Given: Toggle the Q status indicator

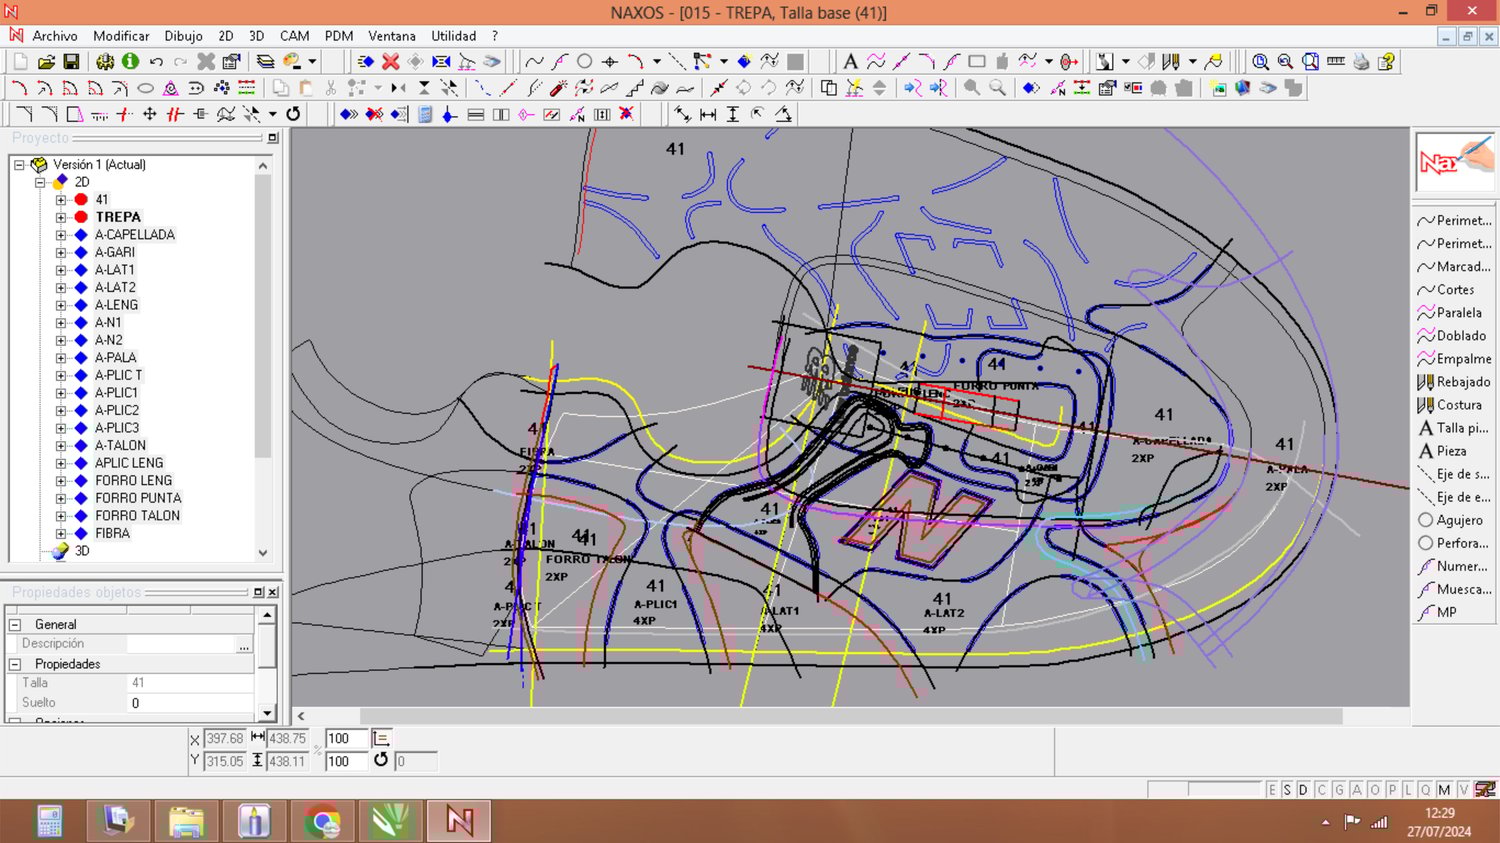Looking at the screenshot, I should [x=1426, y=790].
